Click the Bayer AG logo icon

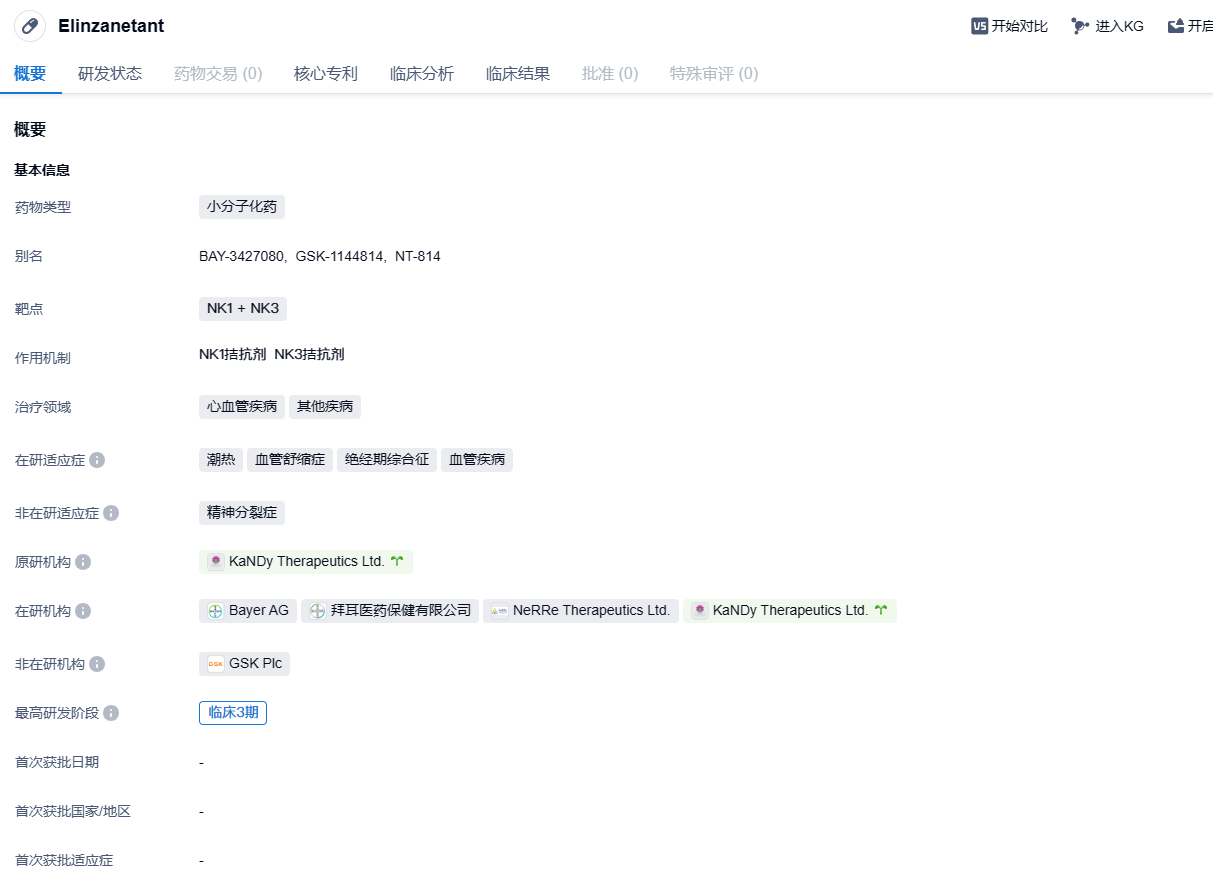(x=215, y=611)
